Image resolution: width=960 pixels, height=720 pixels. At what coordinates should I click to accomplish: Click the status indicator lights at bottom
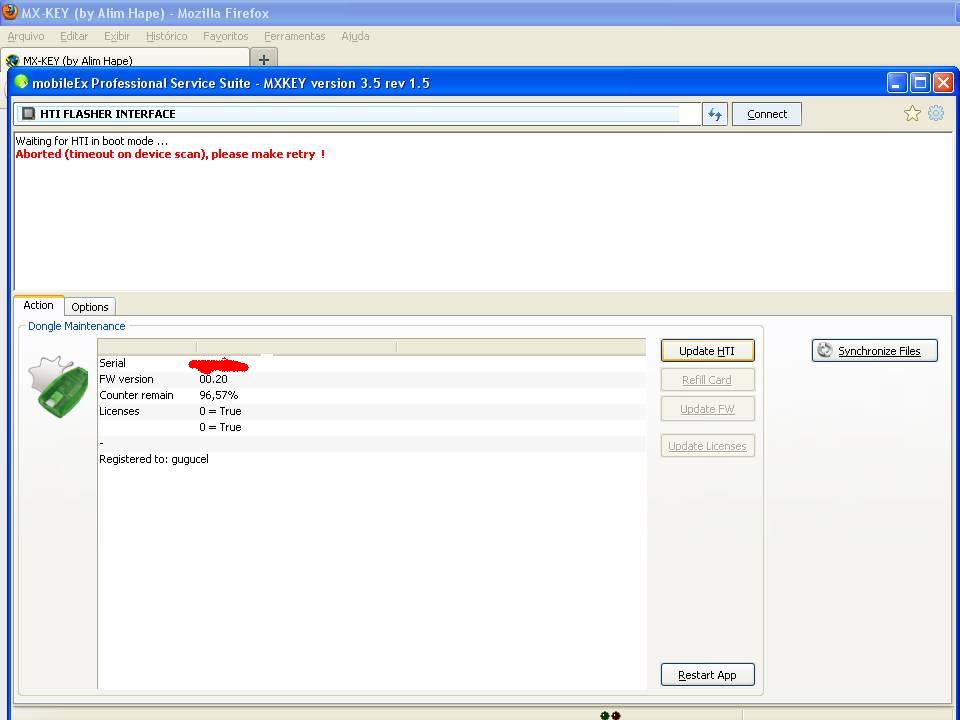click(x=610, y=715)
